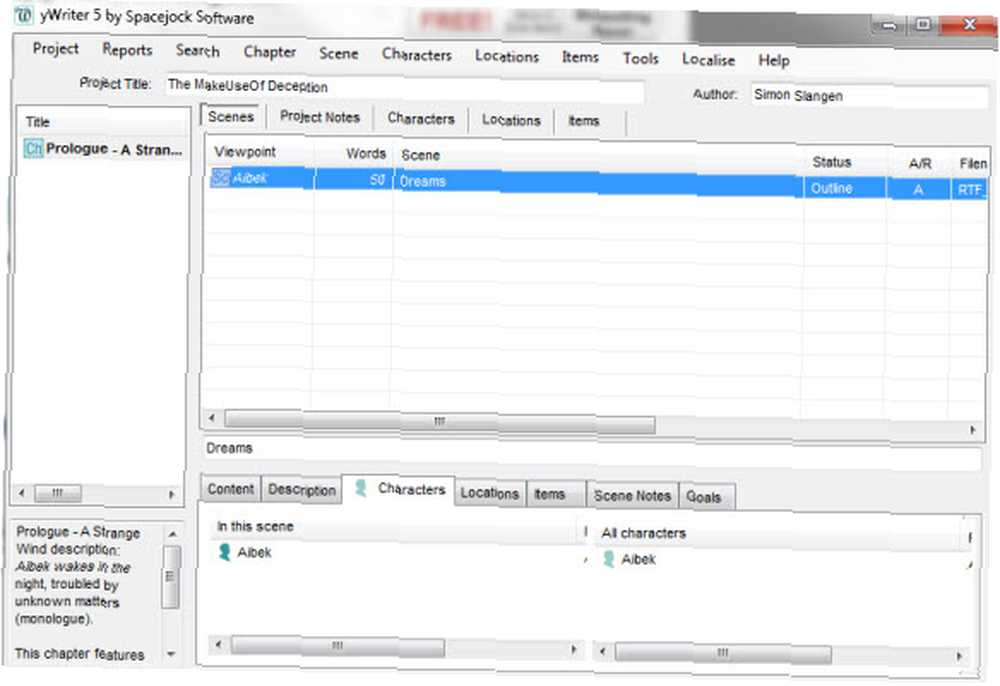Click the Outline status cell

pyautogui.click(x=845, y=188)
